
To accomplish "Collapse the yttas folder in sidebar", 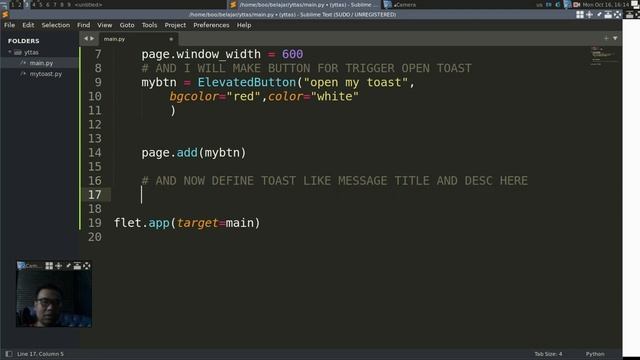I will 10,52.
